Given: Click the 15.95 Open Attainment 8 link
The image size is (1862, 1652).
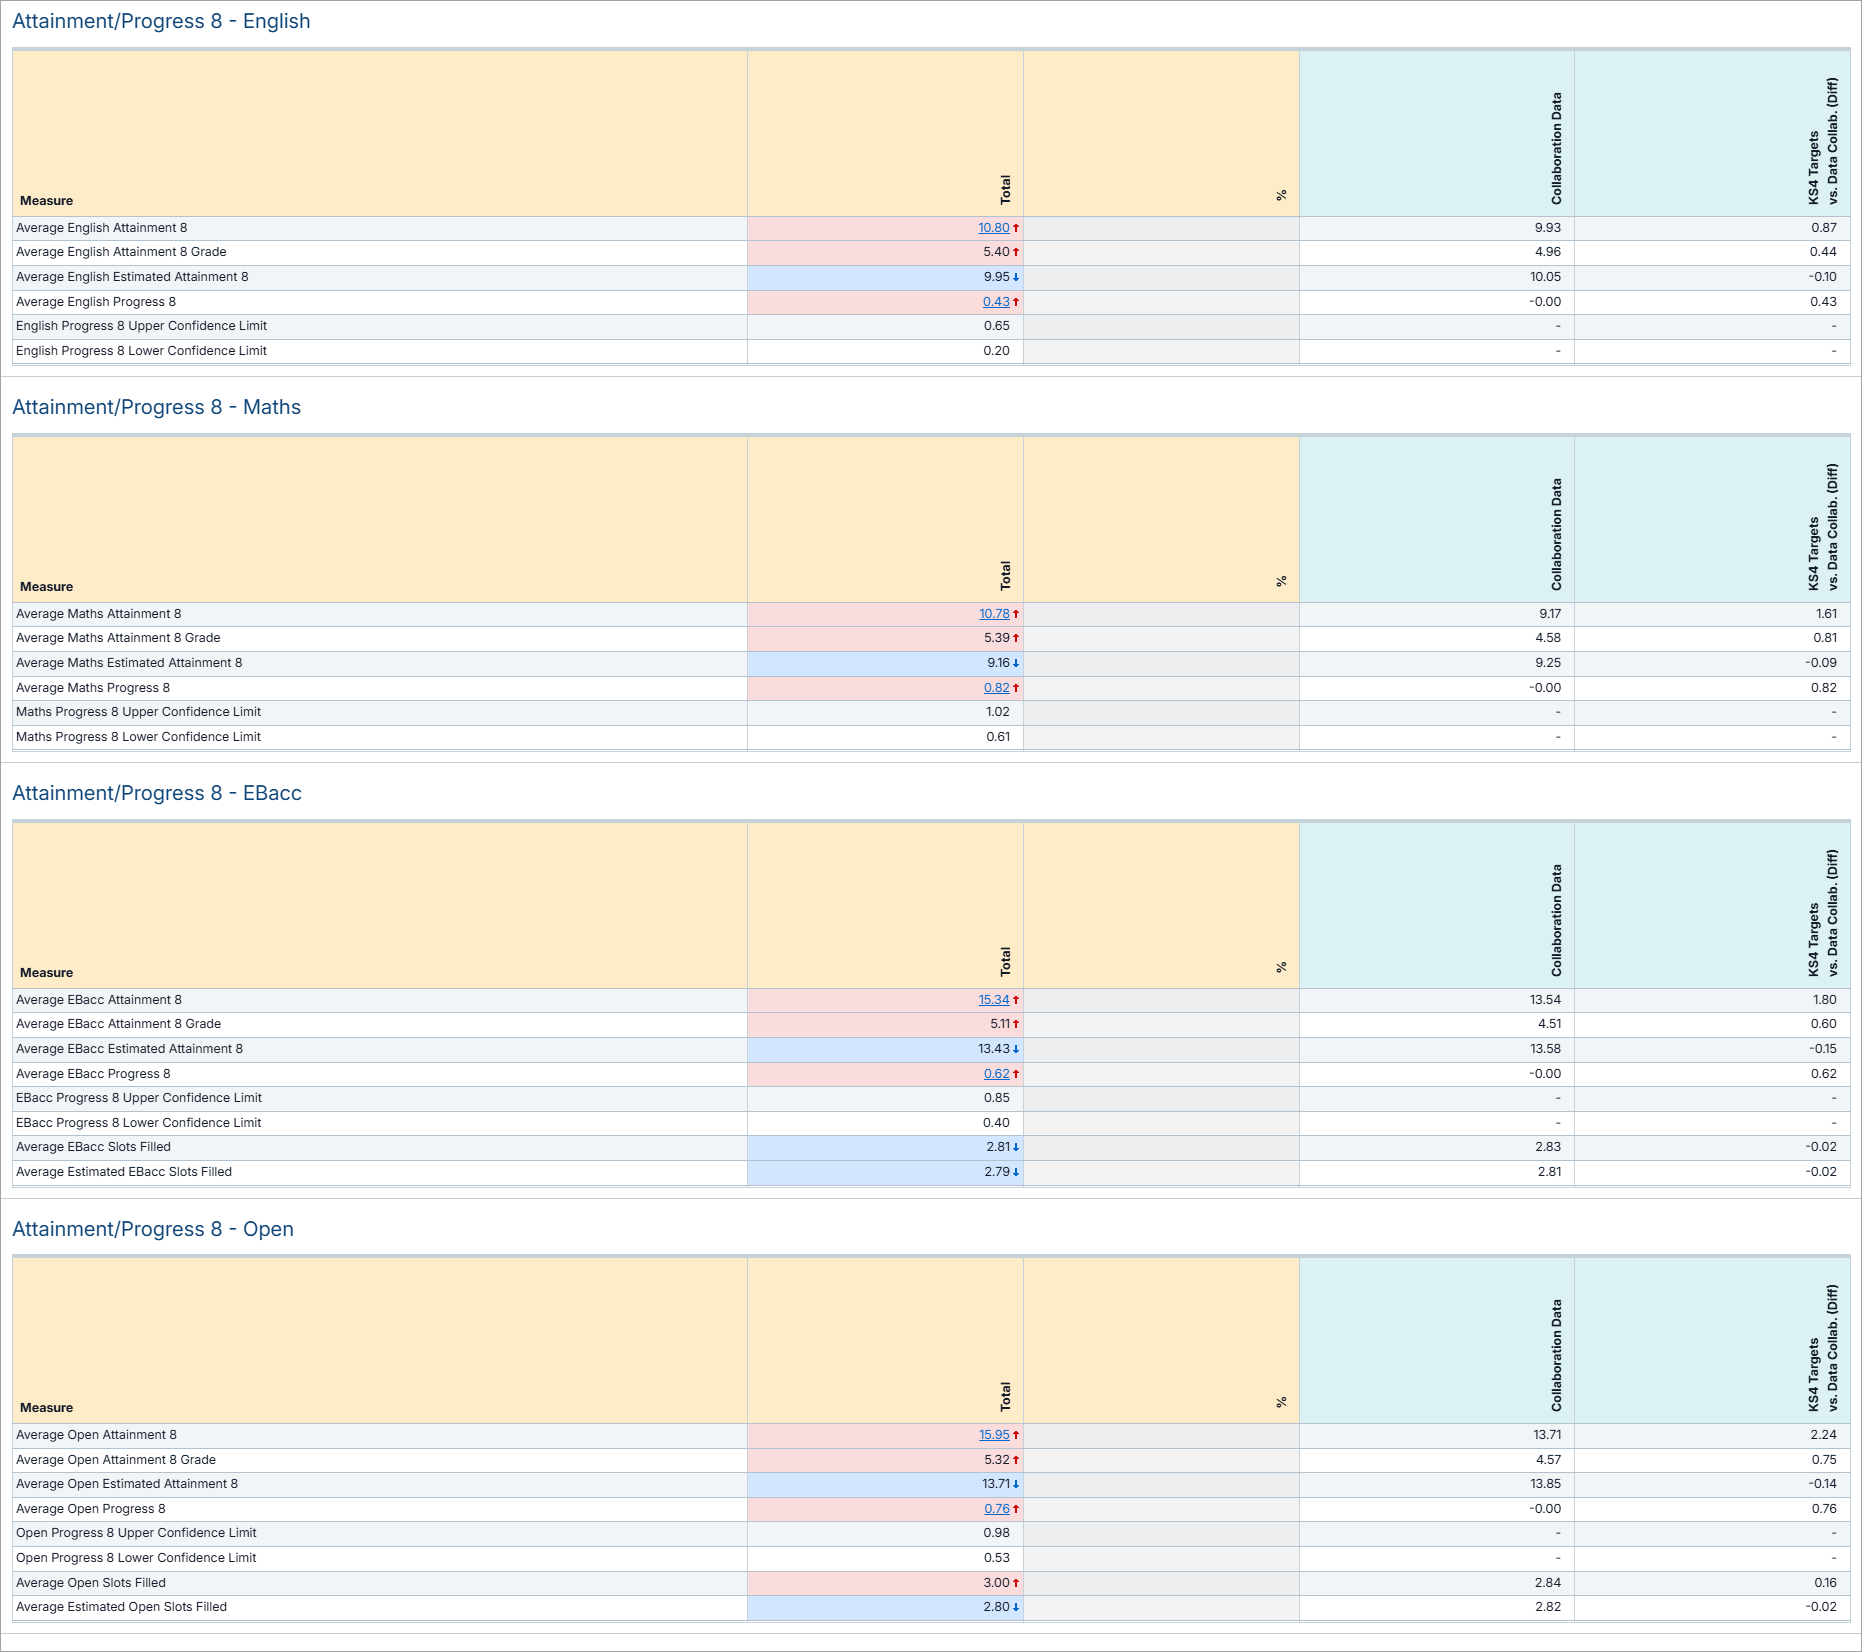Looking at the screenshot, I should [x=993, y=1435].
